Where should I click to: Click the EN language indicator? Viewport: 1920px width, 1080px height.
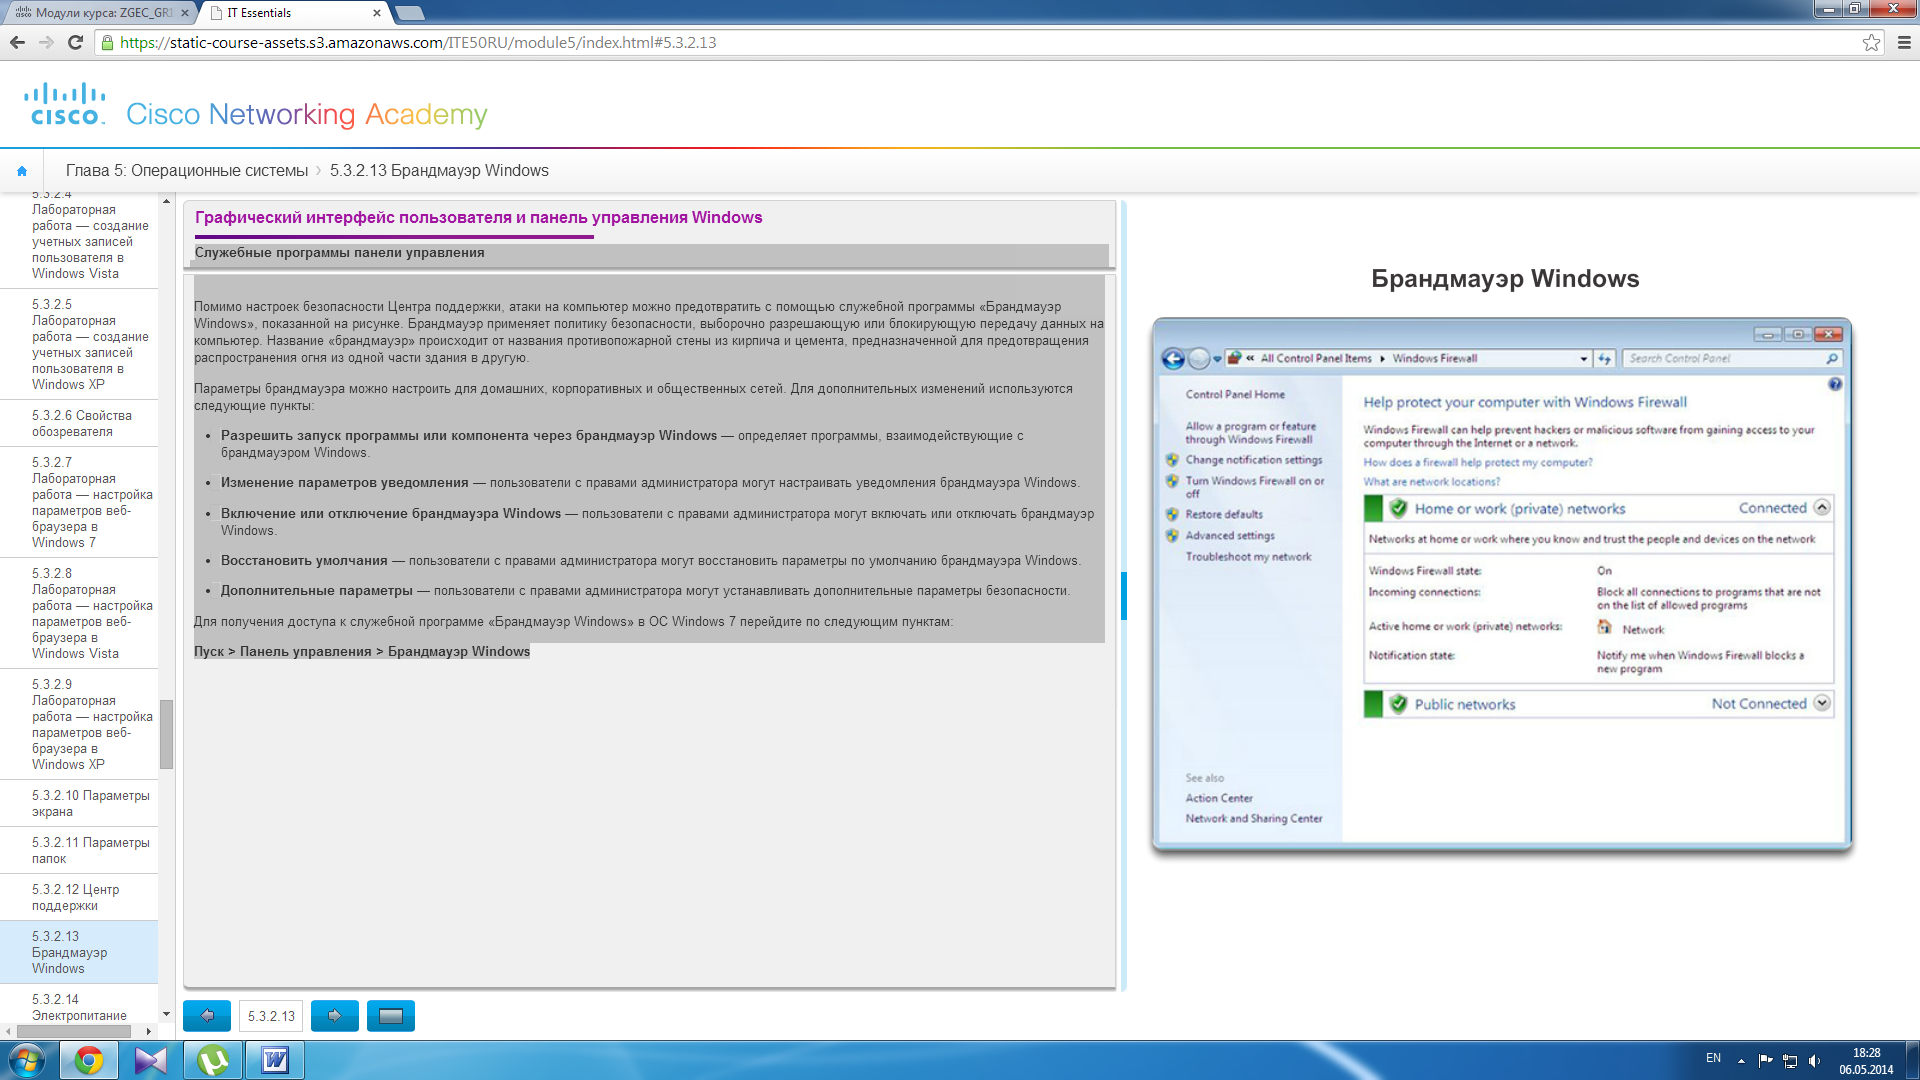[x=1713, y=1058]
